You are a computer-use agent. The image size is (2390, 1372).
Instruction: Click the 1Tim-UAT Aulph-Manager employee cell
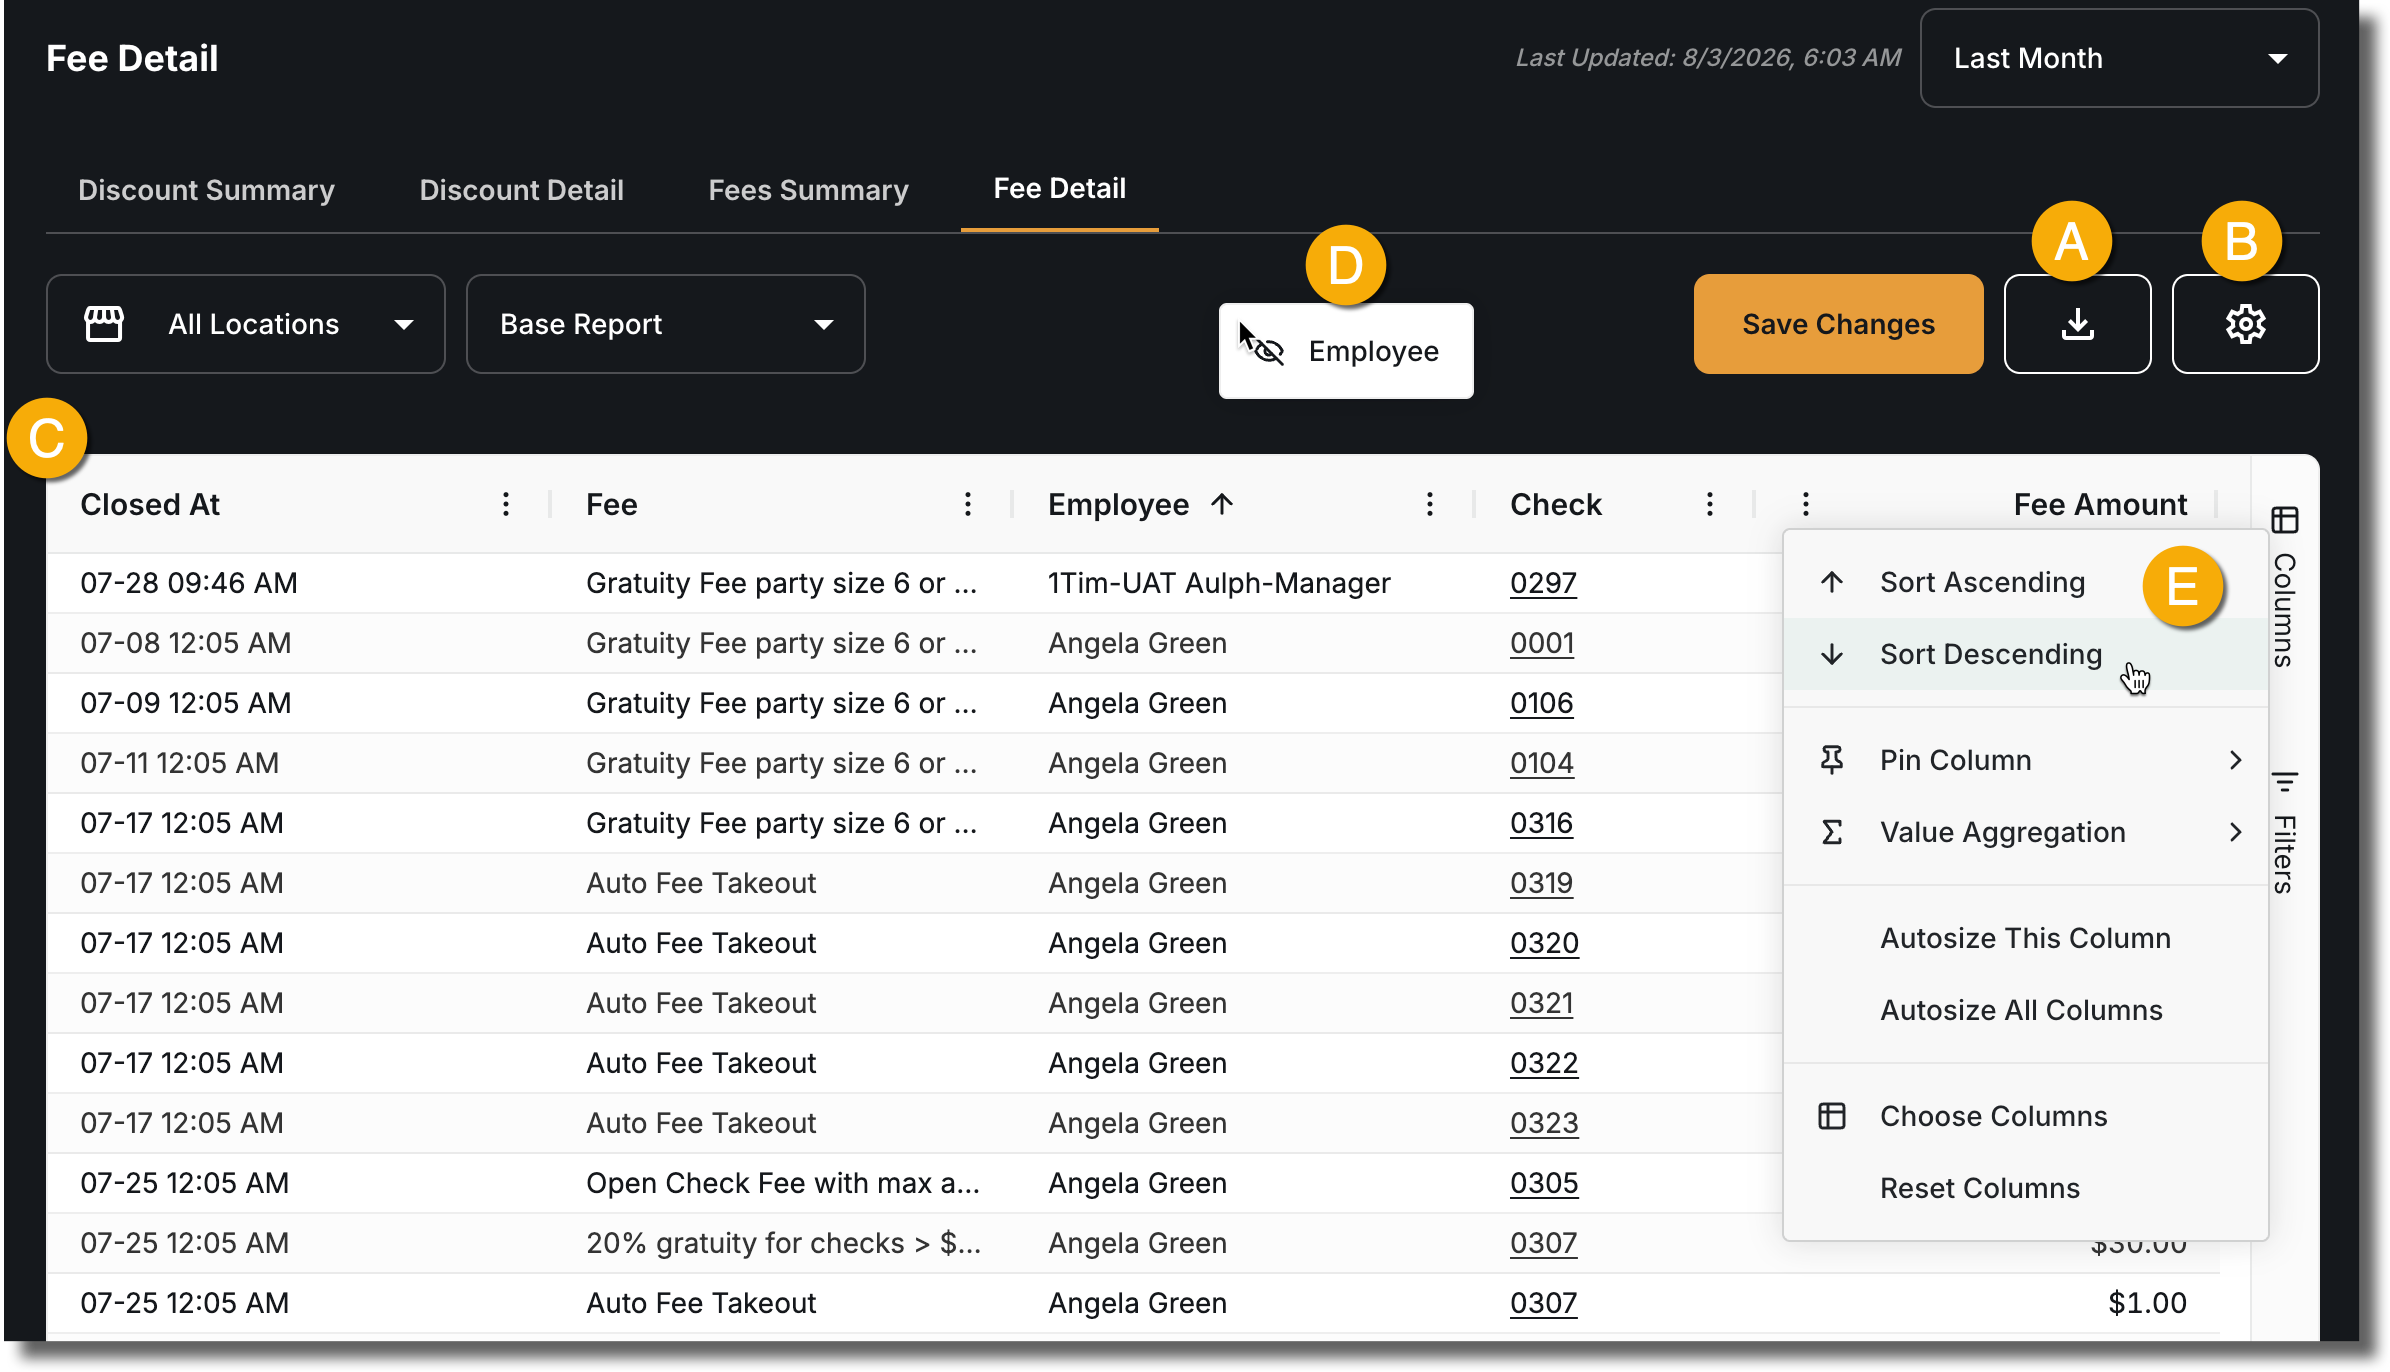pyautogui.click(x=1219, y=583)
